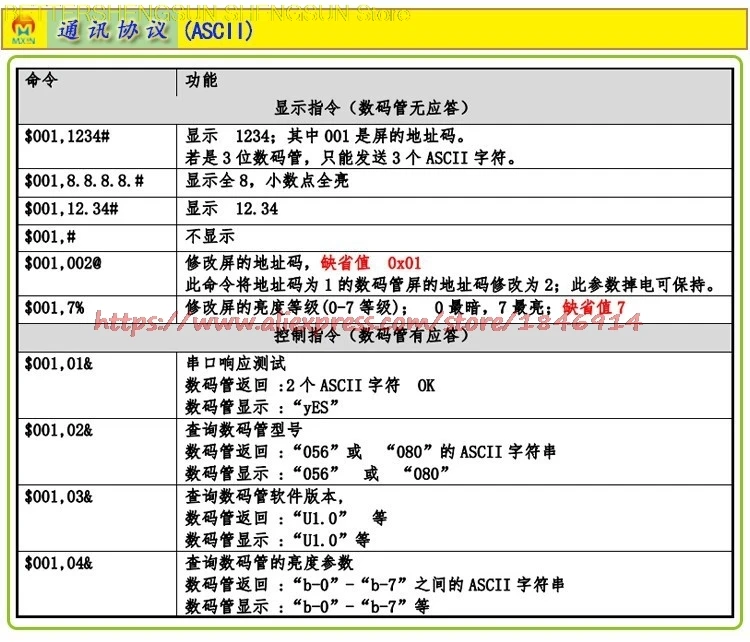Click the line 数码管显示：“056” 或 “080”
Viewport: 750px width, 642px height.
click(x=317, y=474)
